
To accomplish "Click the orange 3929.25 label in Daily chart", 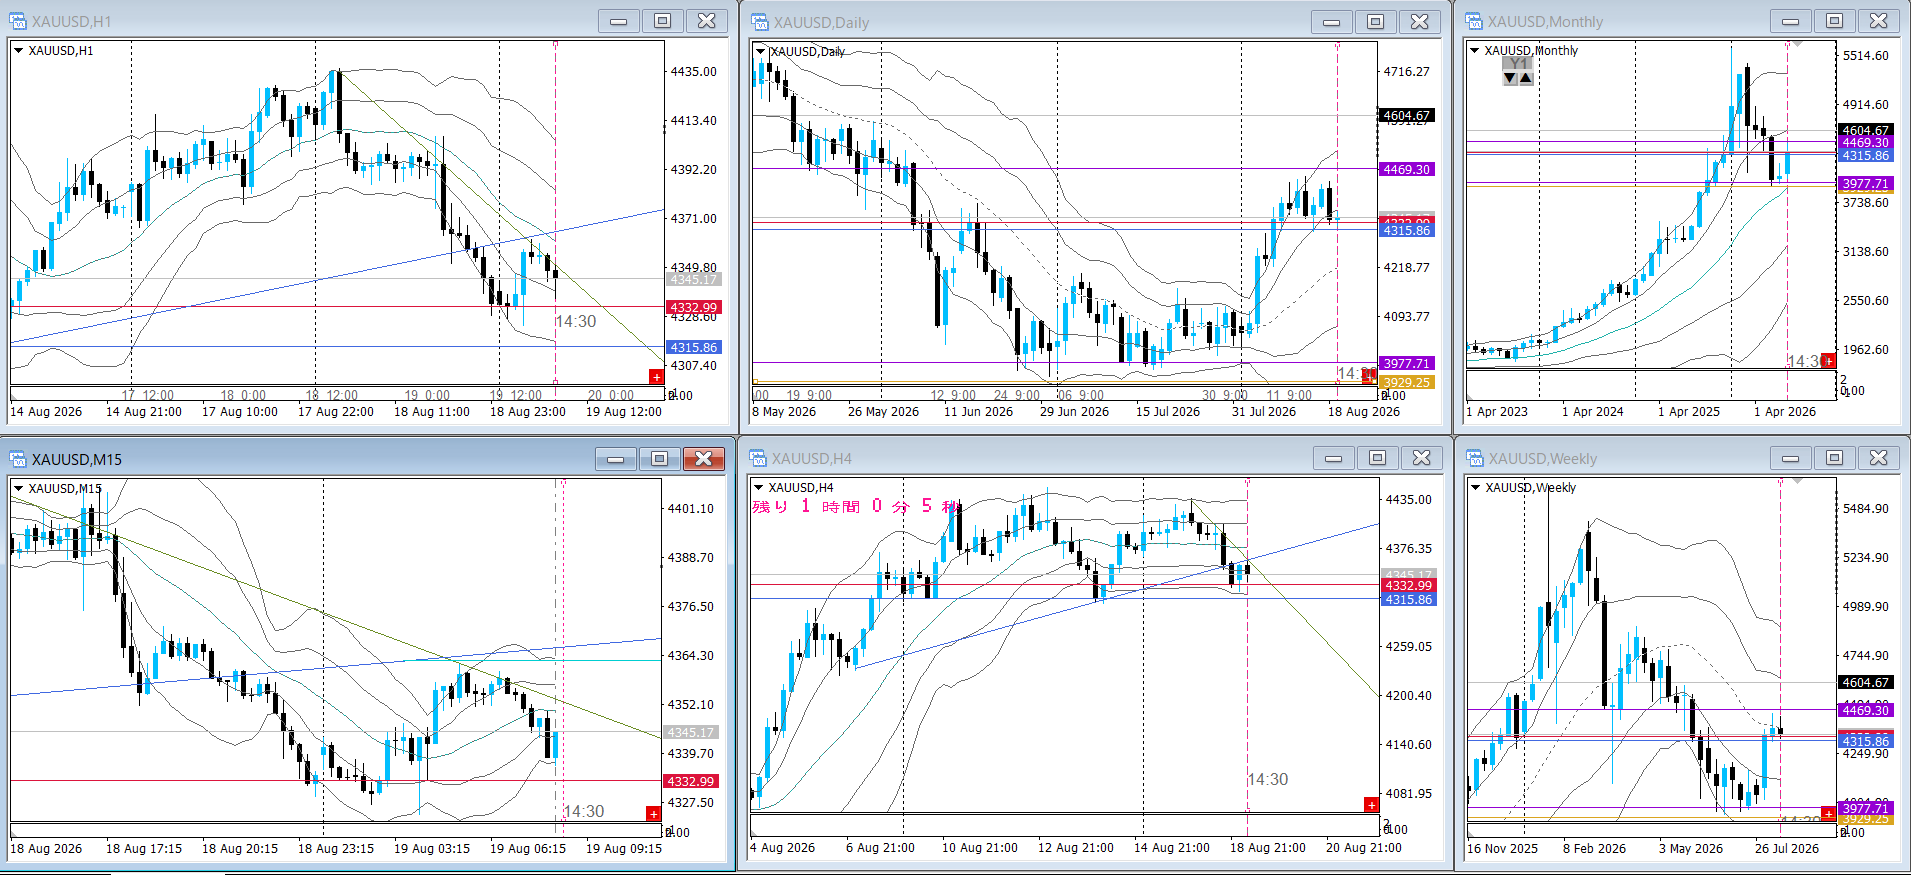I will [1406, 382].
